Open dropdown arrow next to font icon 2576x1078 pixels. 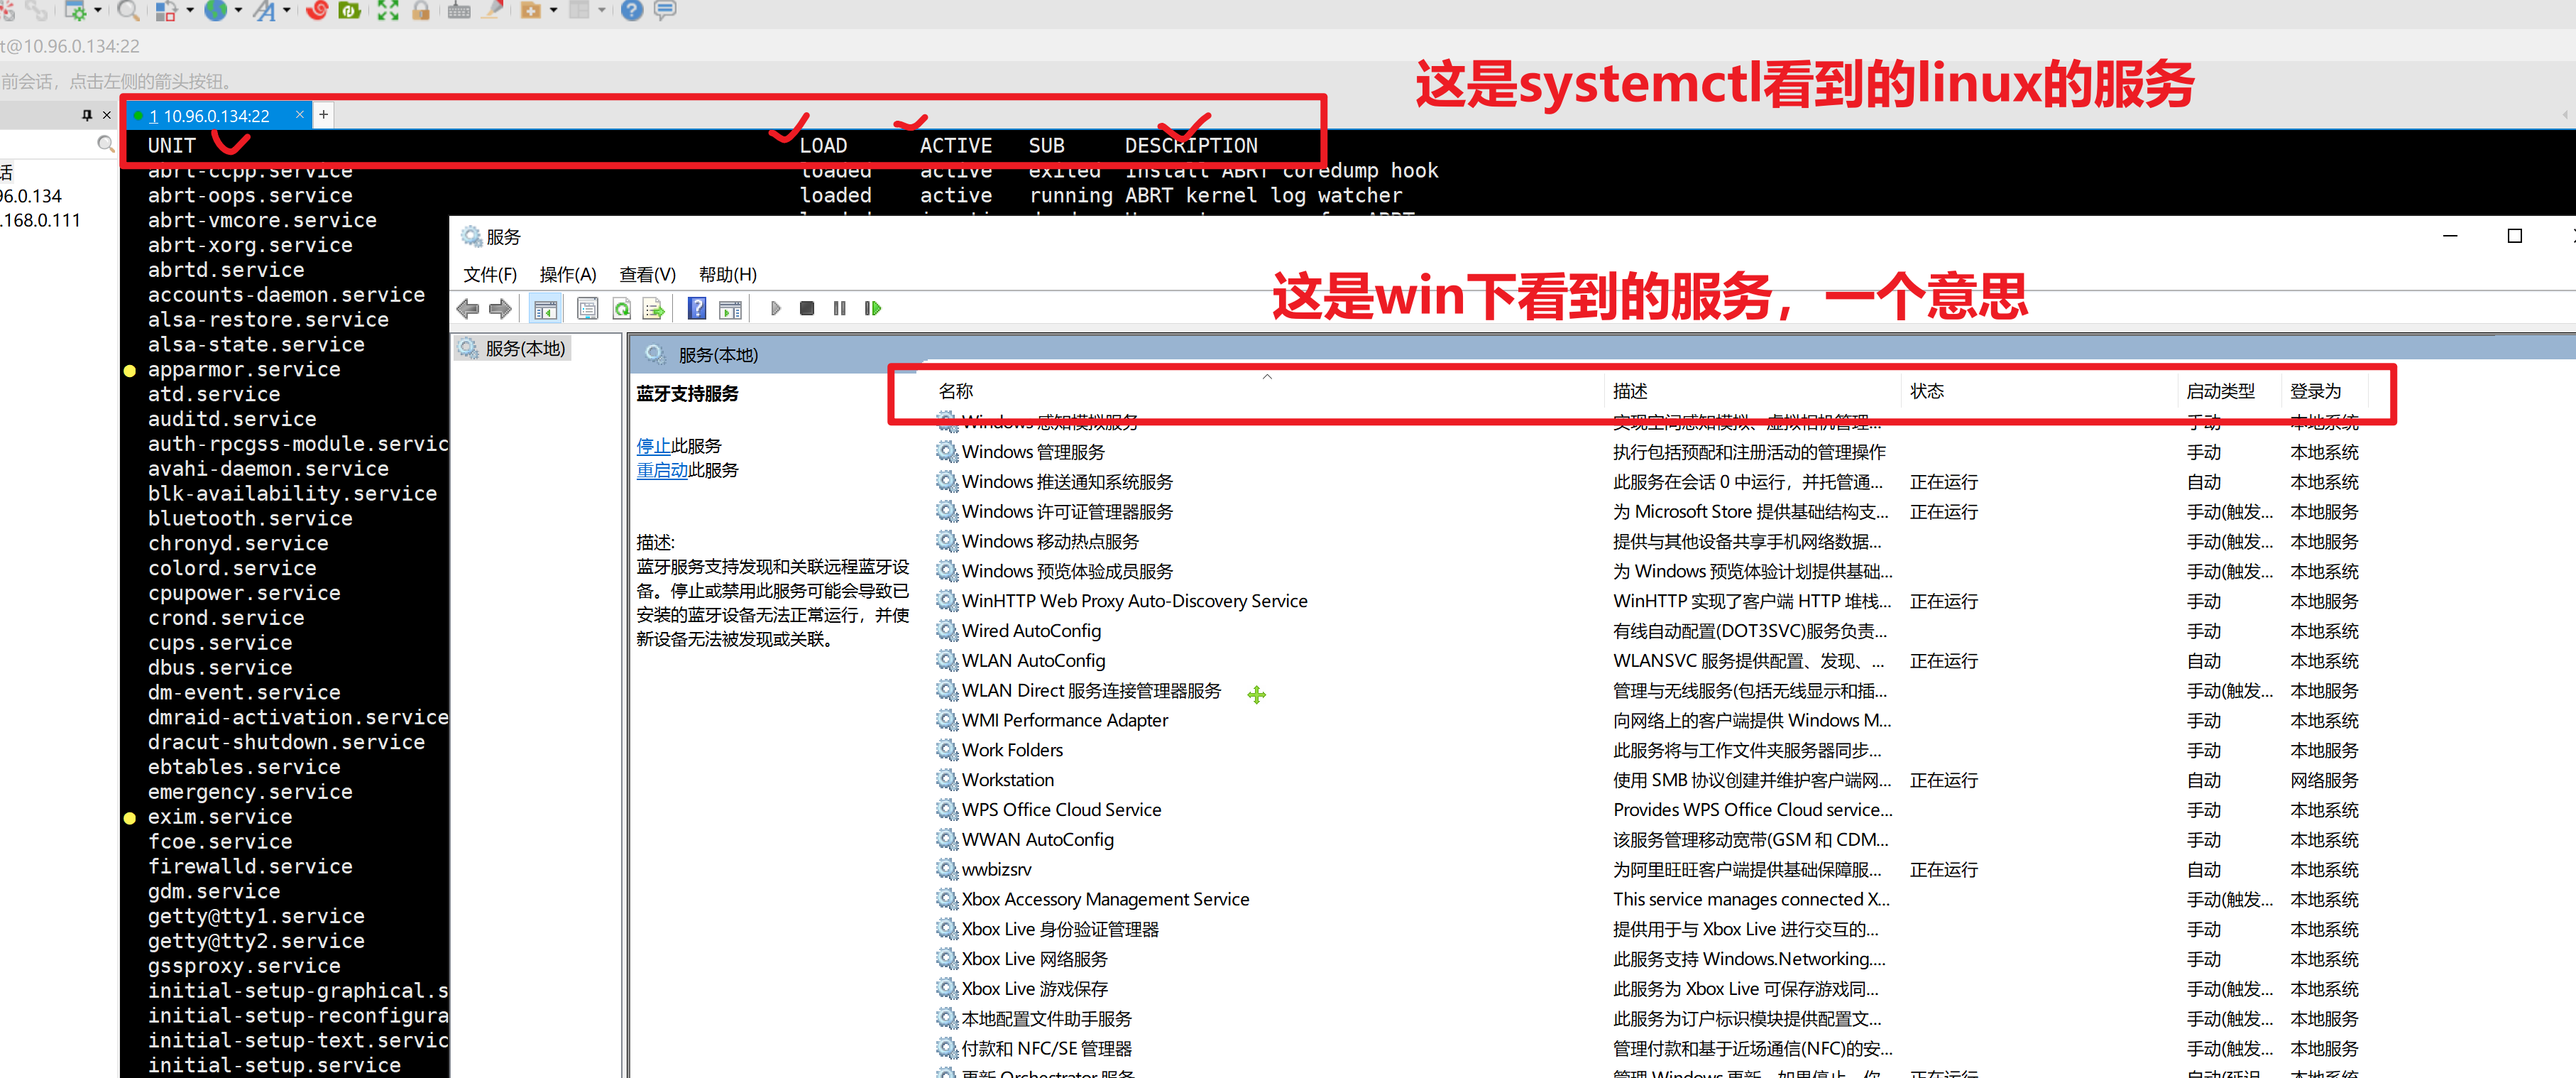coord(287,11)
